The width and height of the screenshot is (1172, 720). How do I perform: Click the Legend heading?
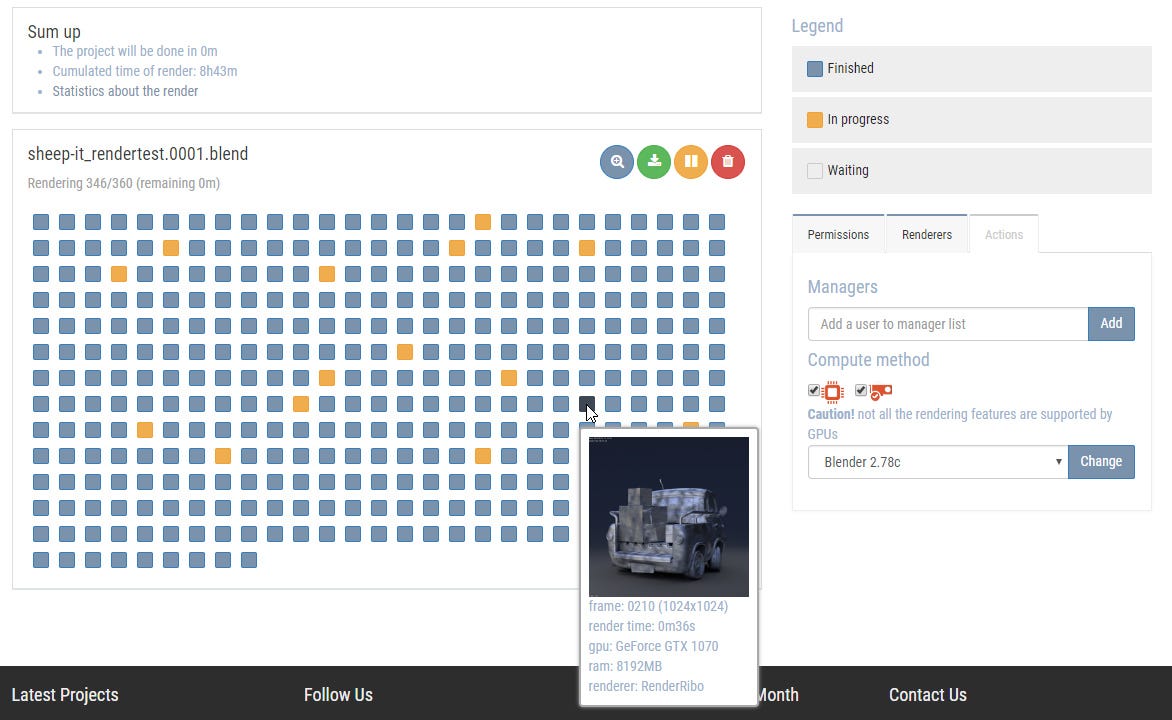[817, 26]
